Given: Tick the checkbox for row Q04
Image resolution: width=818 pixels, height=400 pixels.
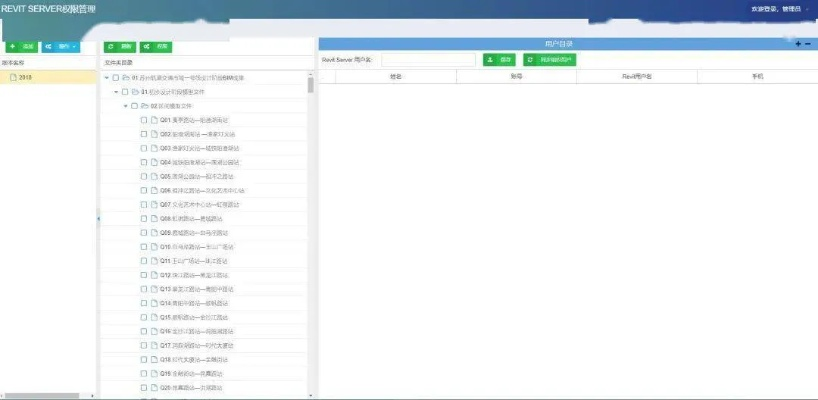Looking at the screenshot, I should [x=144, y=162].
